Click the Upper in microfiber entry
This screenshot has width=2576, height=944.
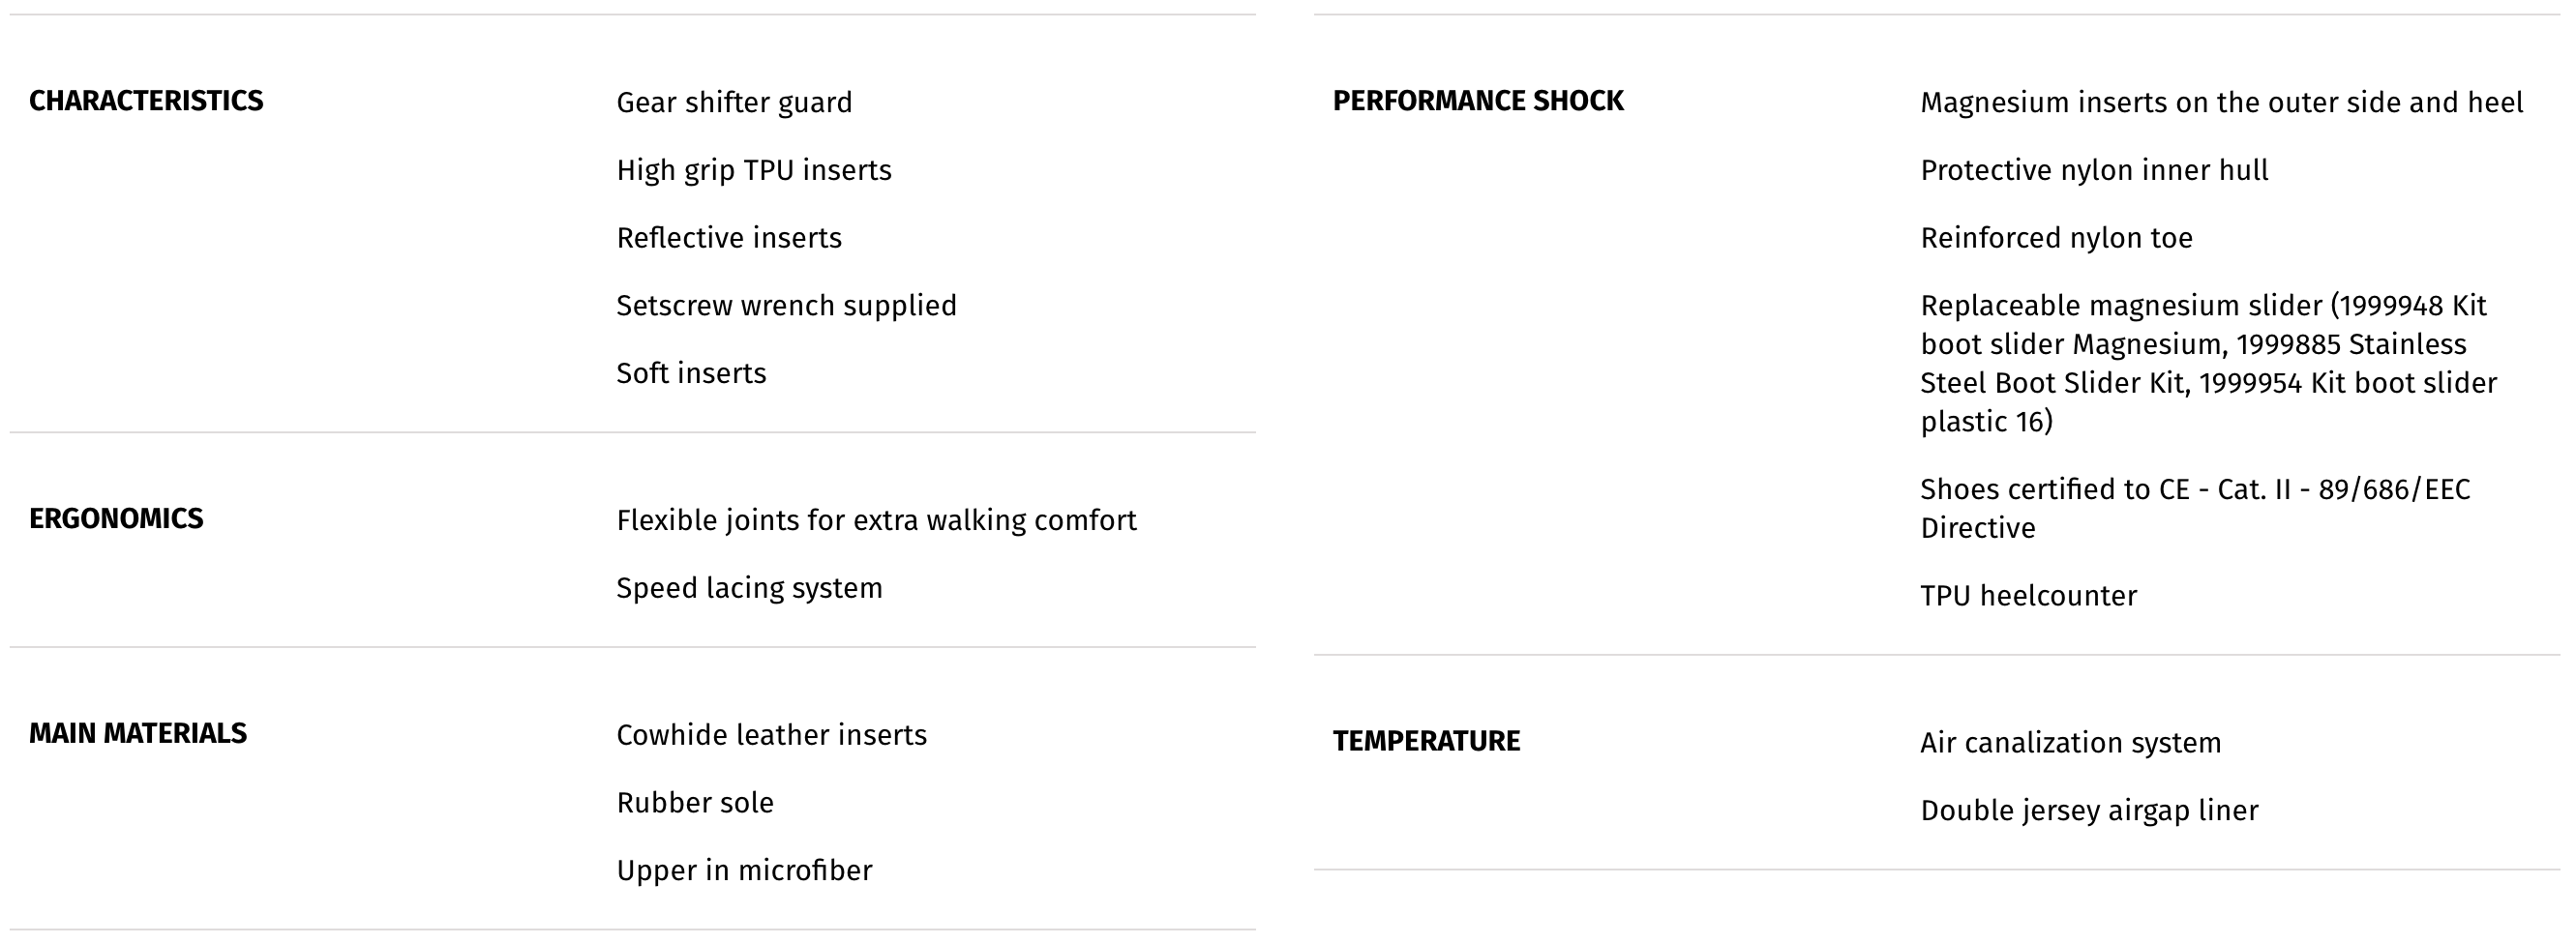(x=744, y=871)
